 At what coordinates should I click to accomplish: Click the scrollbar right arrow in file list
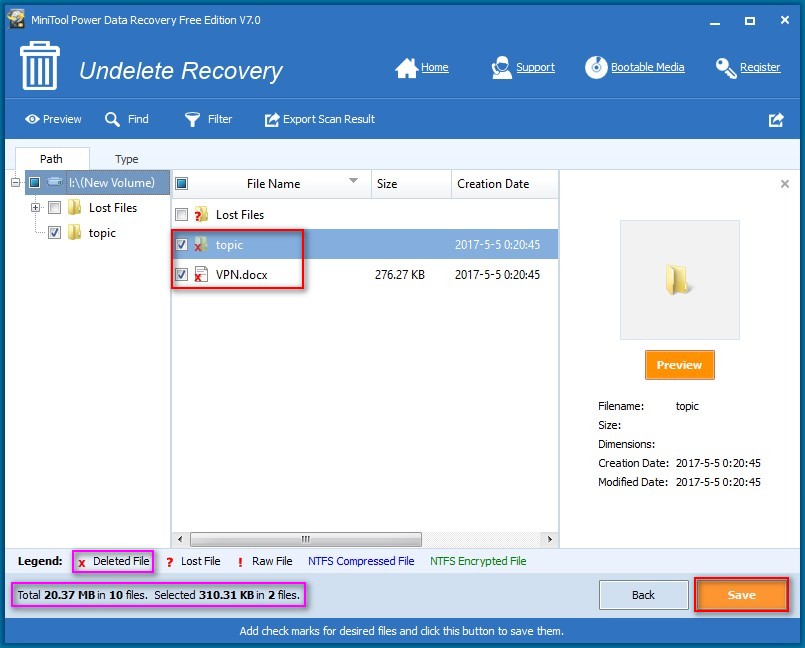550,539
